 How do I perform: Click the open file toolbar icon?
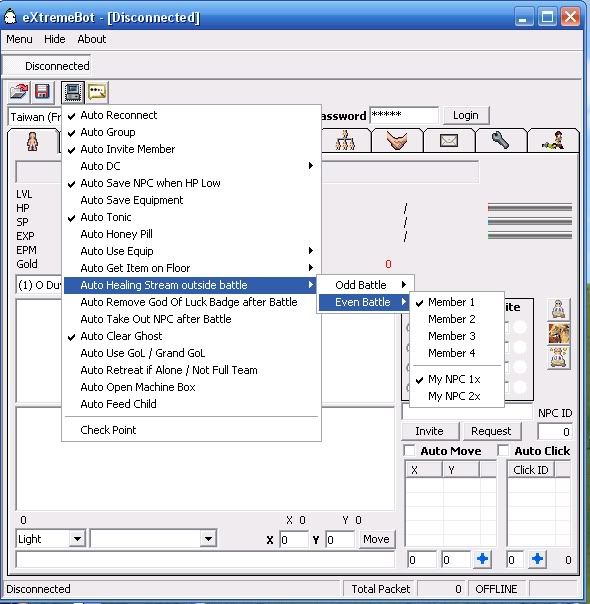pos(19,92)
